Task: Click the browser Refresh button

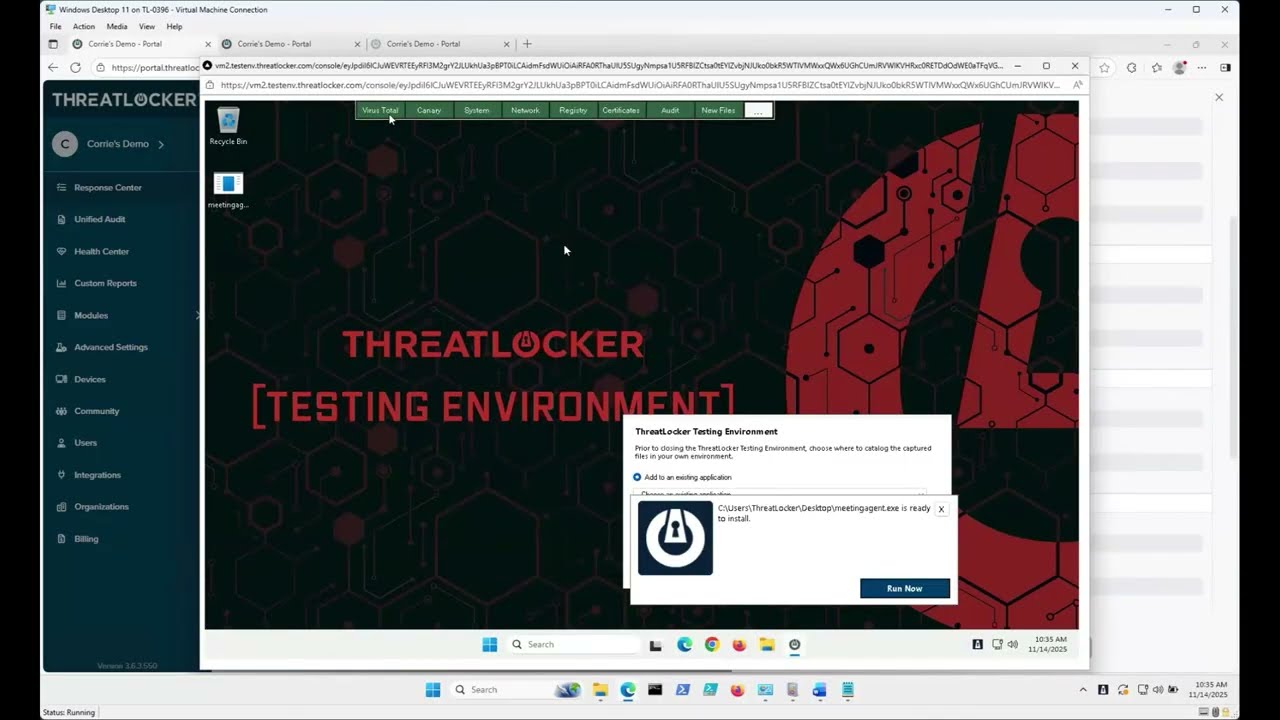Action: click(76, 68)
